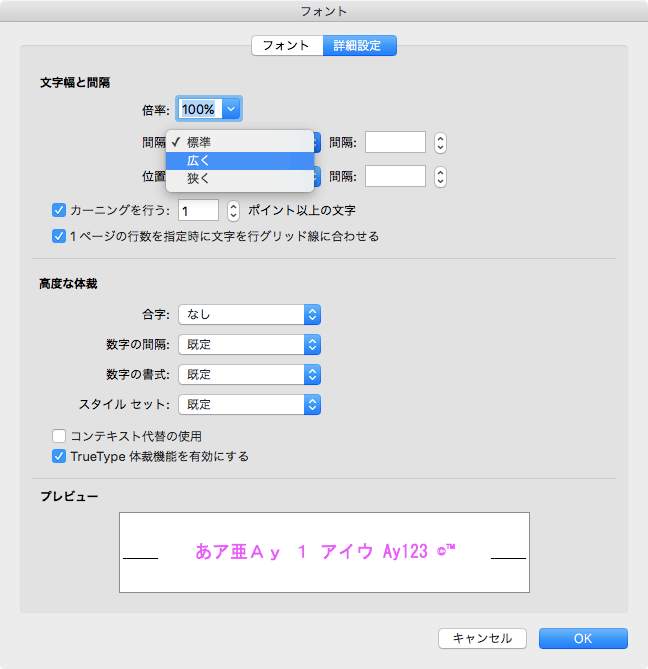The width and height of the screenshot is (648, 669).
Task: Open the 合字 dropdown
Action: 249,315
